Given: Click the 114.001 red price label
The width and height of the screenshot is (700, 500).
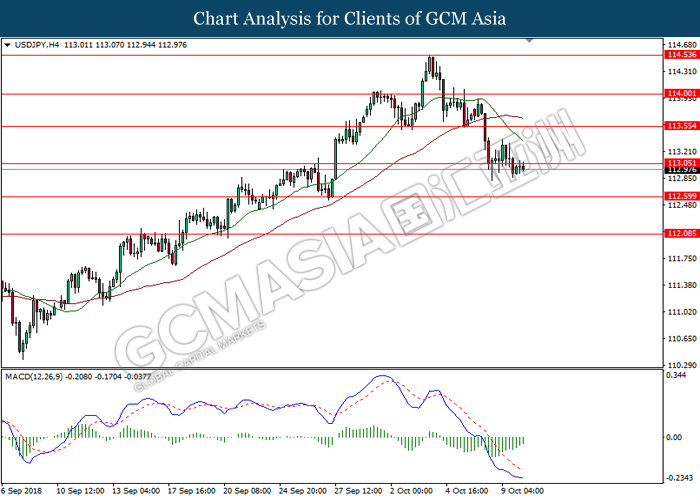Looking at the screenshot, I should pos(681,93).
